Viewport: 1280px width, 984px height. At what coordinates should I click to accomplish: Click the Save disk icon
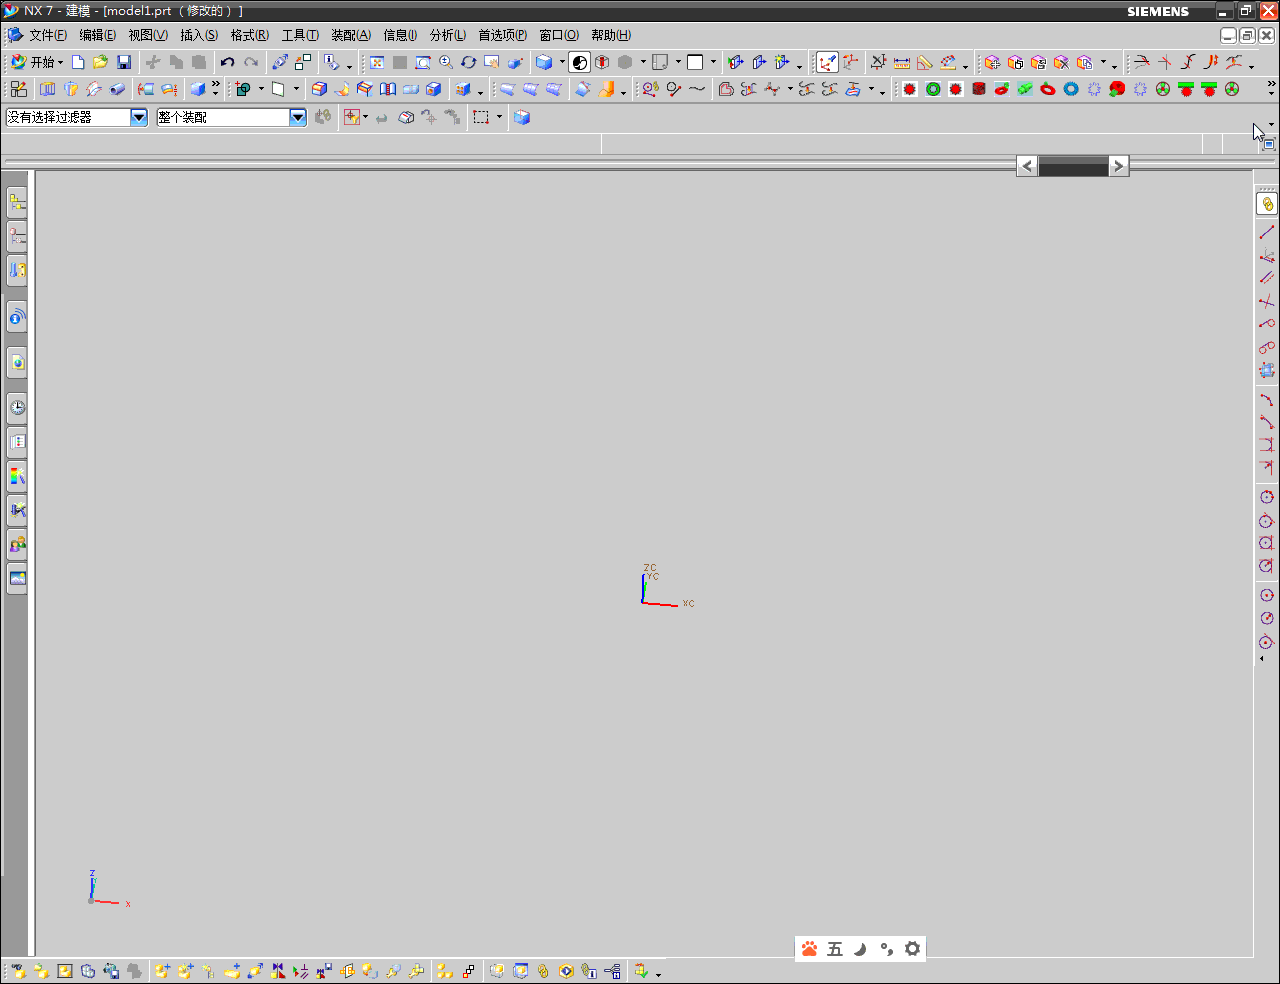pyautogui.click(x=124, y=62)
